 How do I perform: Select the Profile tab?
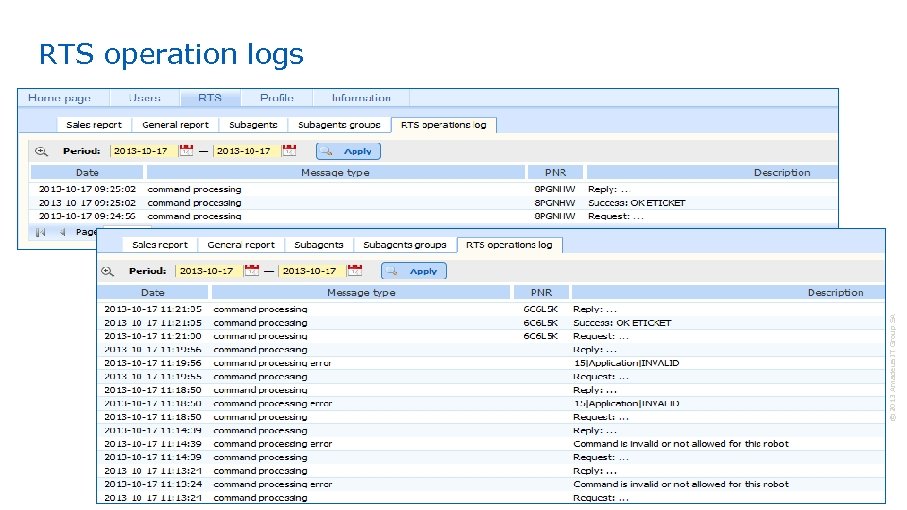(x=277, y=98)
